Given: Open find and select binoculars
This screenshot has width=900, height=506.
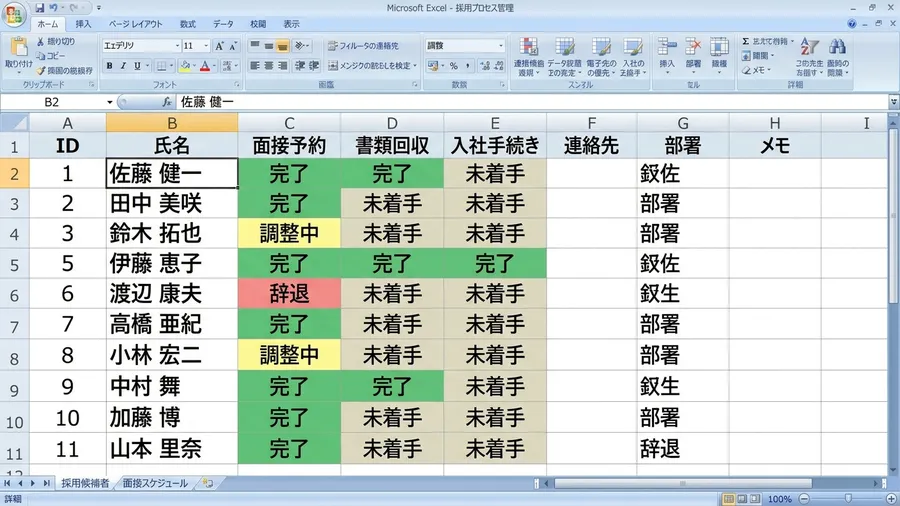Looking at the screenshot, I should click(x=837, y=56).
